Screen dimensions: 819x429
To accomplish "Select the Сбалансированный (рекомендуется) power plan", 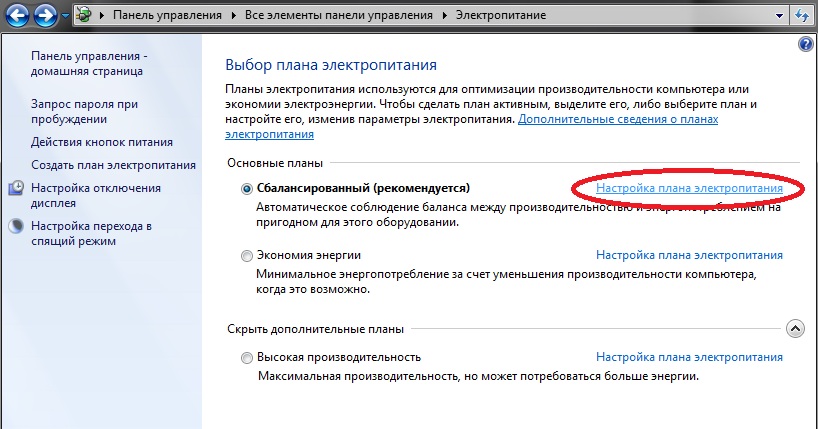I will pyautogui.click(x=247, y=188).
